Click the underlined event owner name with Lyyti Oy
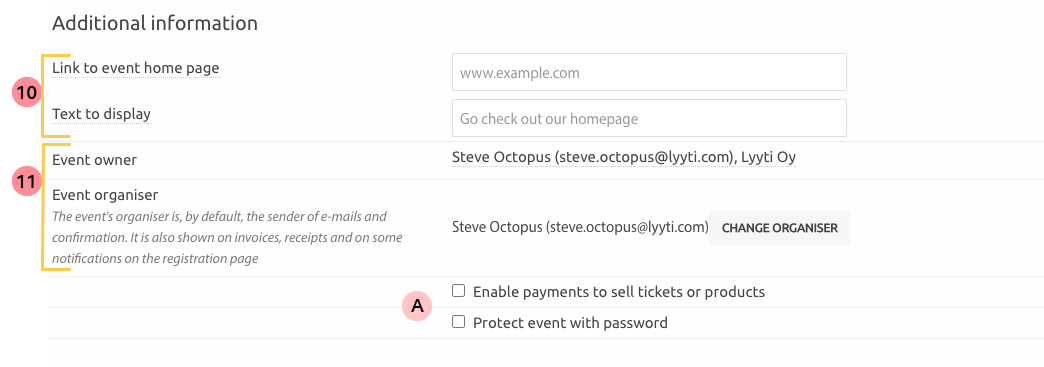1044x367 pixels. click(x=624, y=158)
